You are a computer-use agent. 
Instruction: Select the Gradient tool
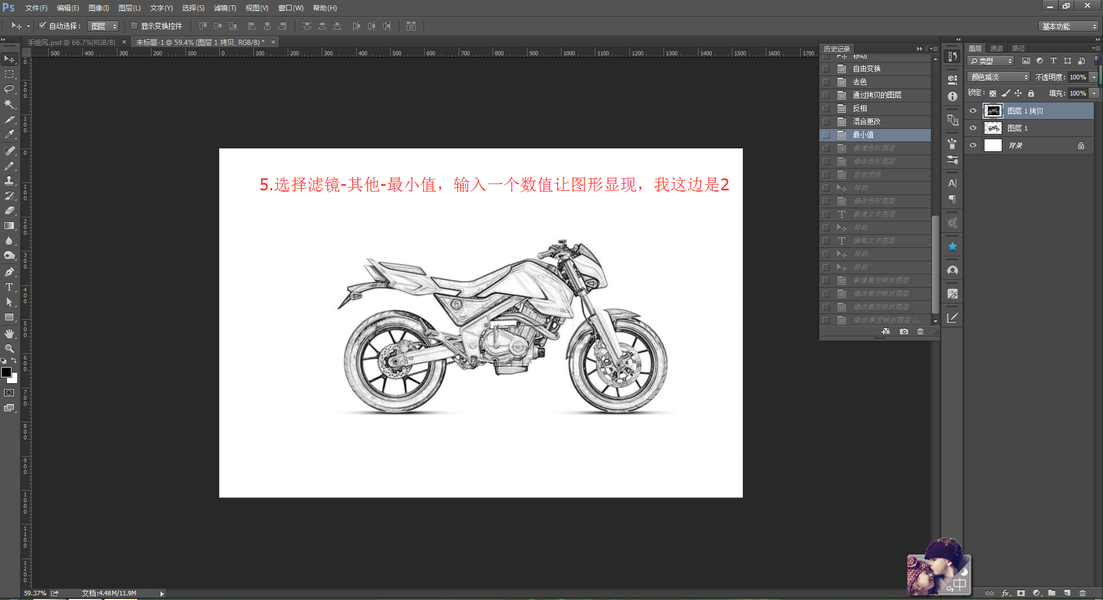tap(9, 226)
